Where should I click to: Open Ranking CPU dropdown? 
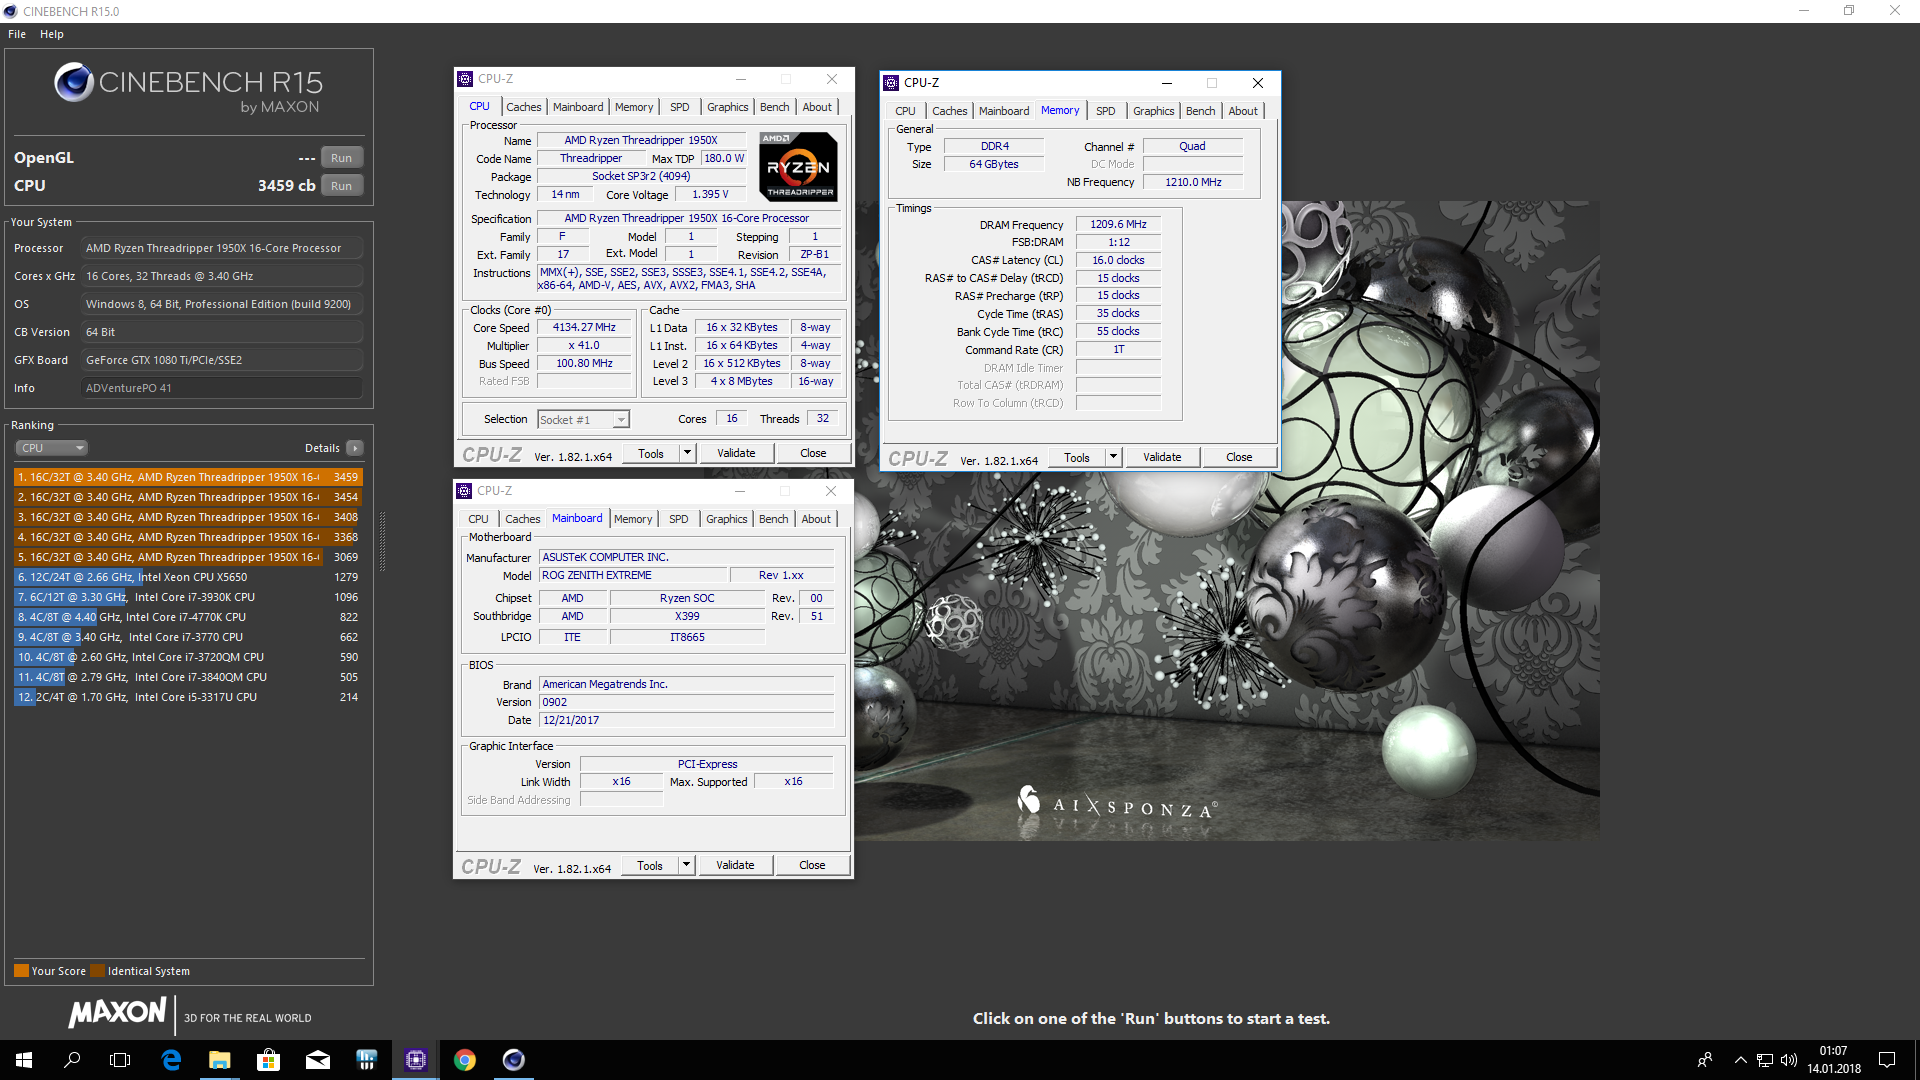(x=52, y=448)
